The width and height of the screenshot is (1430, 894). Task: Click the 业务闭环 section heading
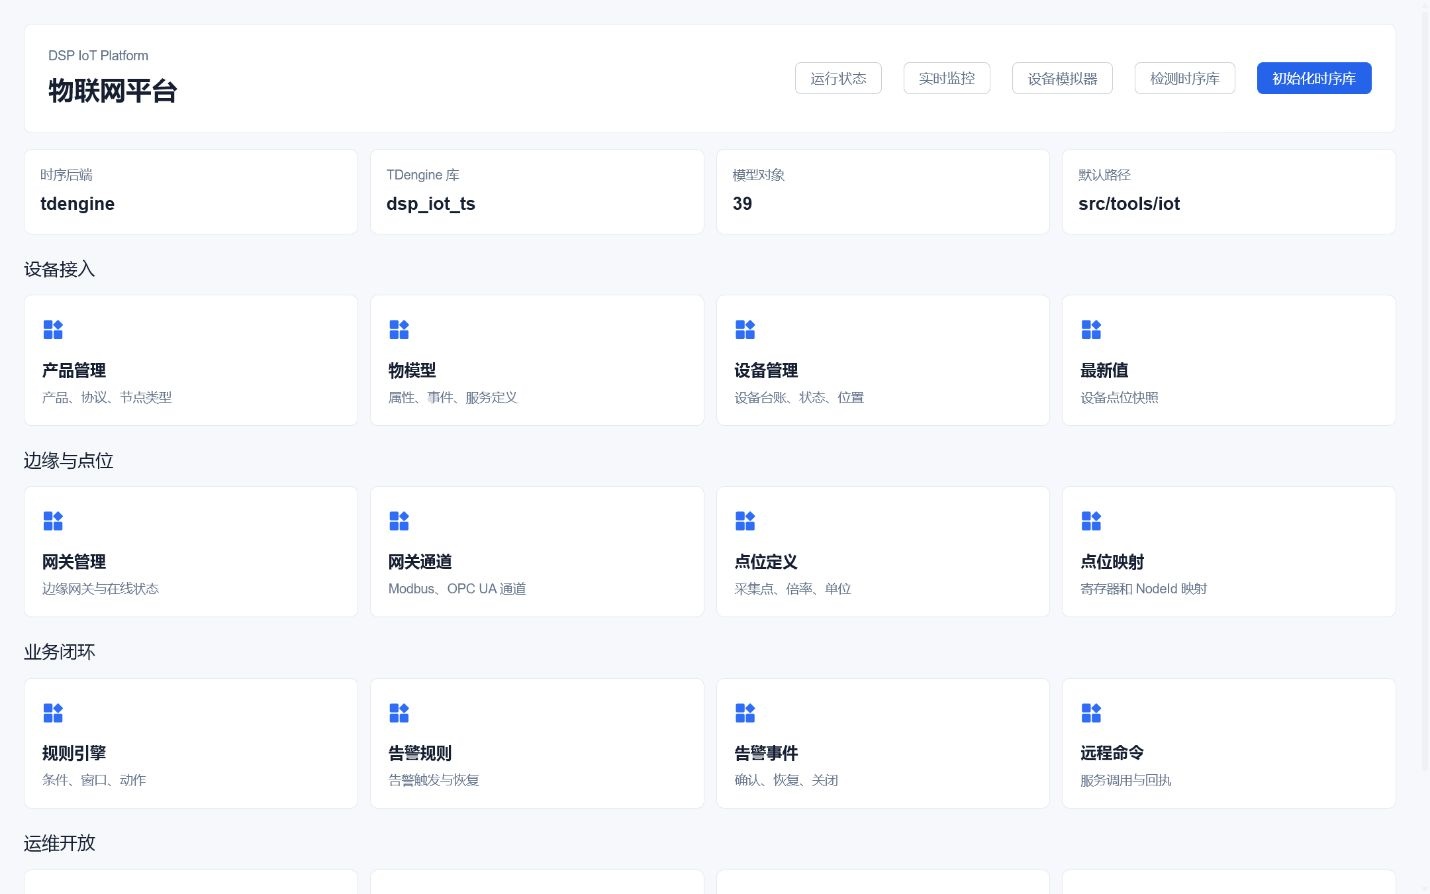pos(60,652)
